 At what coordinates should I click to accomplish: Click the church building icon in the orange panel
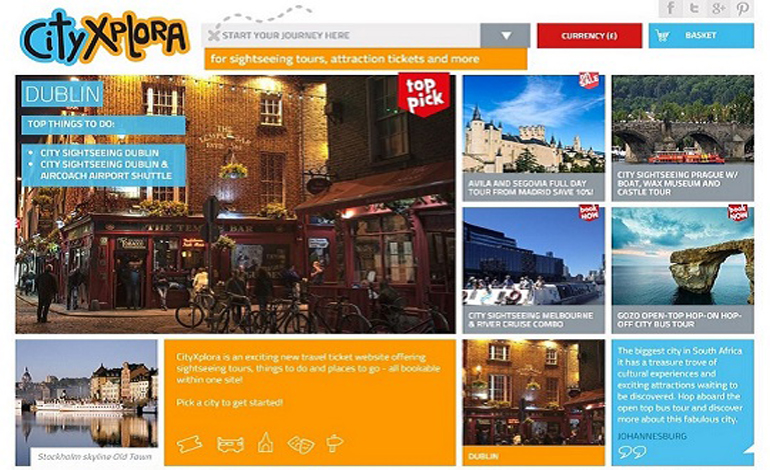[x=265, y=442]
